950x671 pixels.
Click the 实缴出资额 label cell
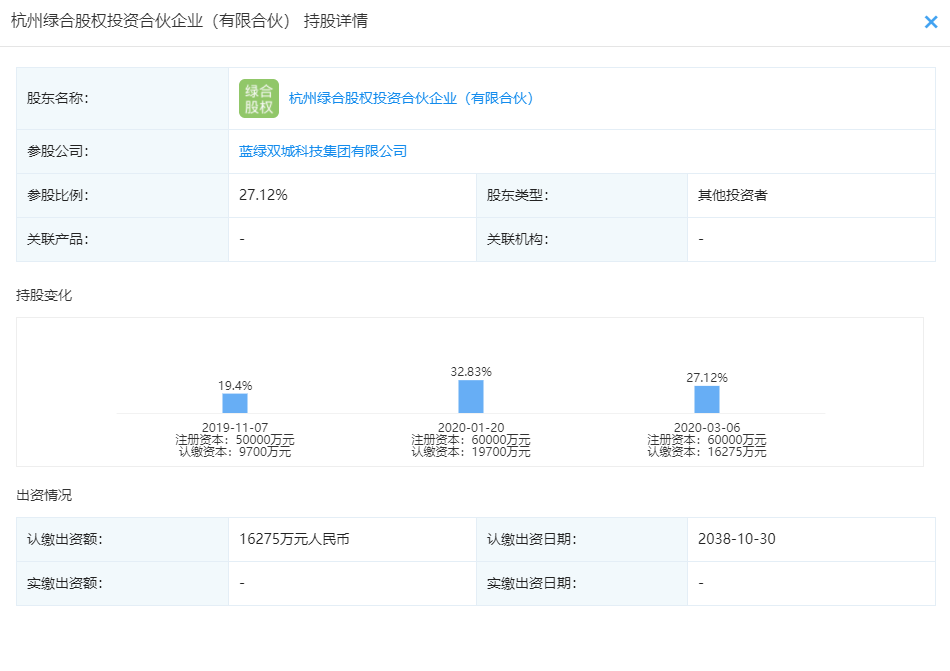[122, 583]
